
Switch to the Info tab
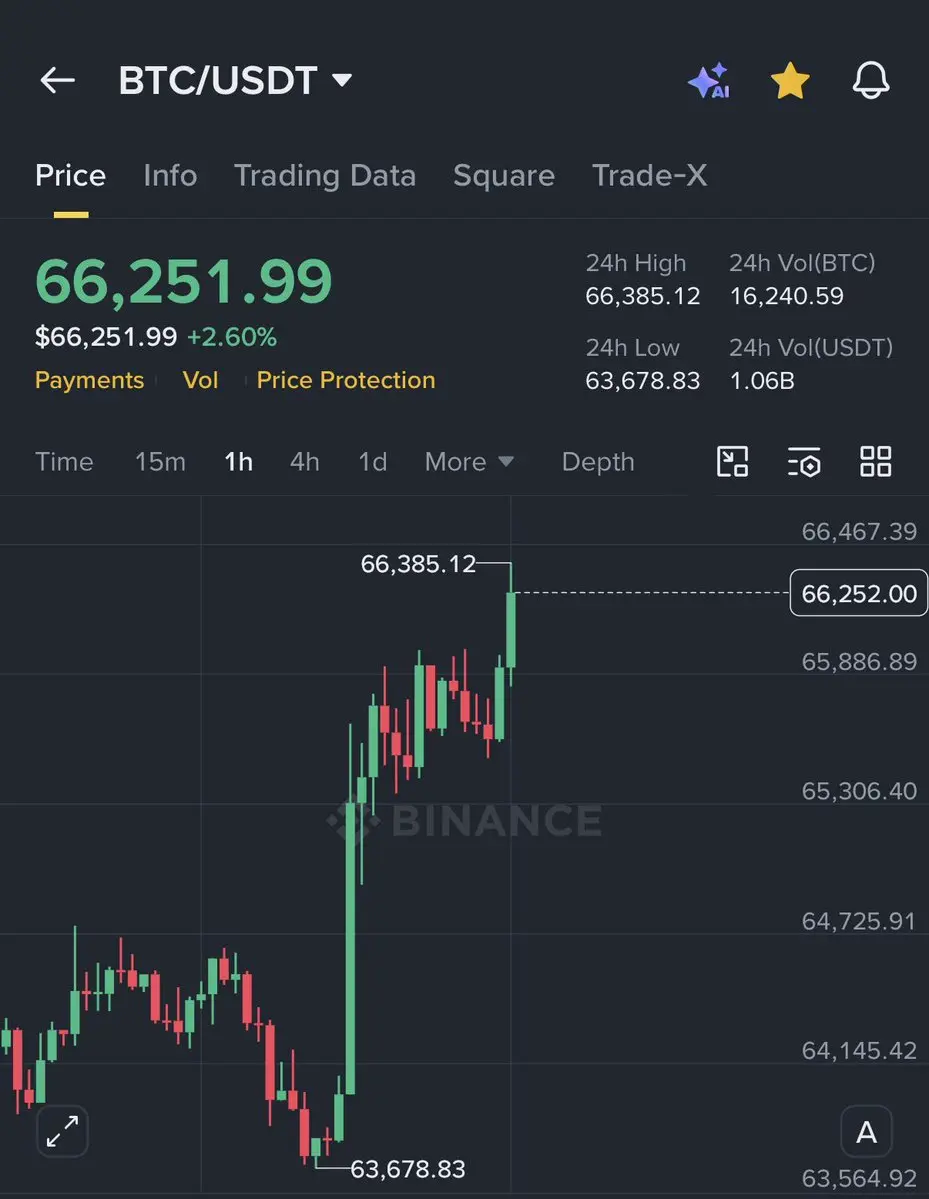click(171, 176)
